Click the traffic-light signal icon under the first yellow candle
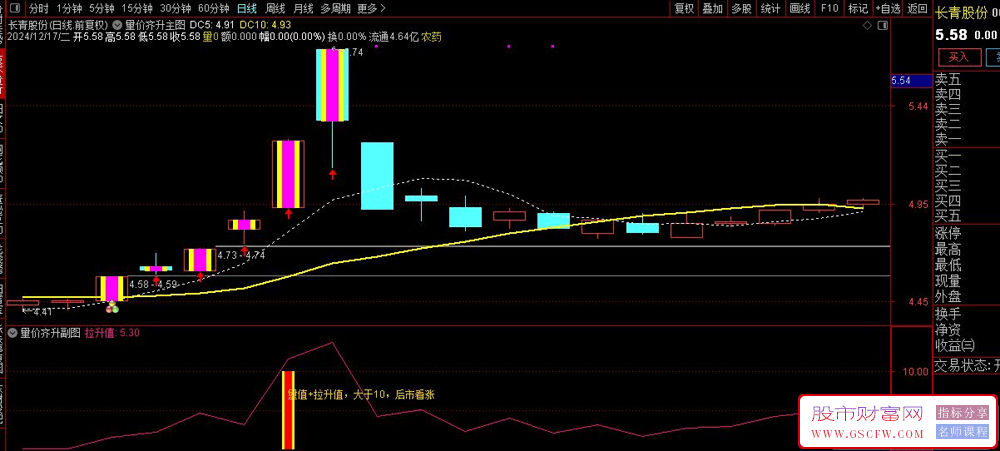 (x=112, y=308)
